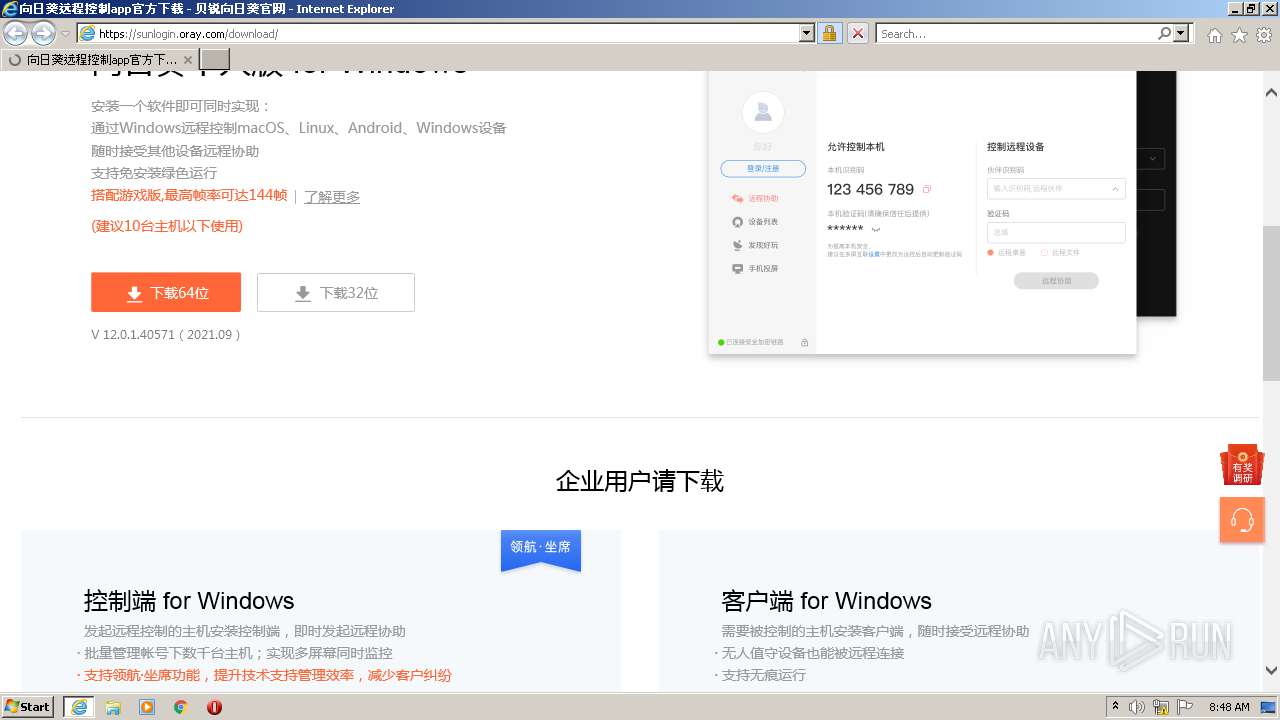The height and width of the screenshot is (720, 1280).
Task: Follow the 了解更多 link
Action: 332,197
